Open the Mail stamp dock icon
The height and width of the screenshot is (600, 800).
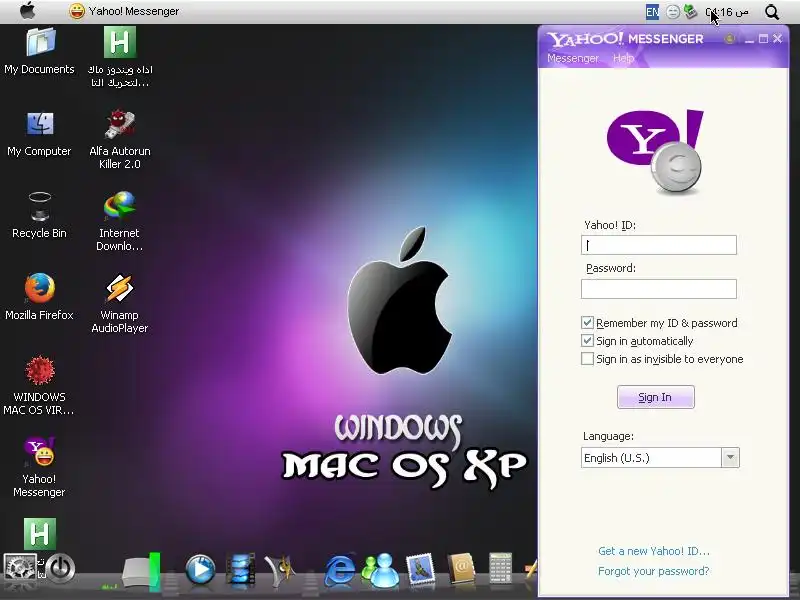(421, 569)
